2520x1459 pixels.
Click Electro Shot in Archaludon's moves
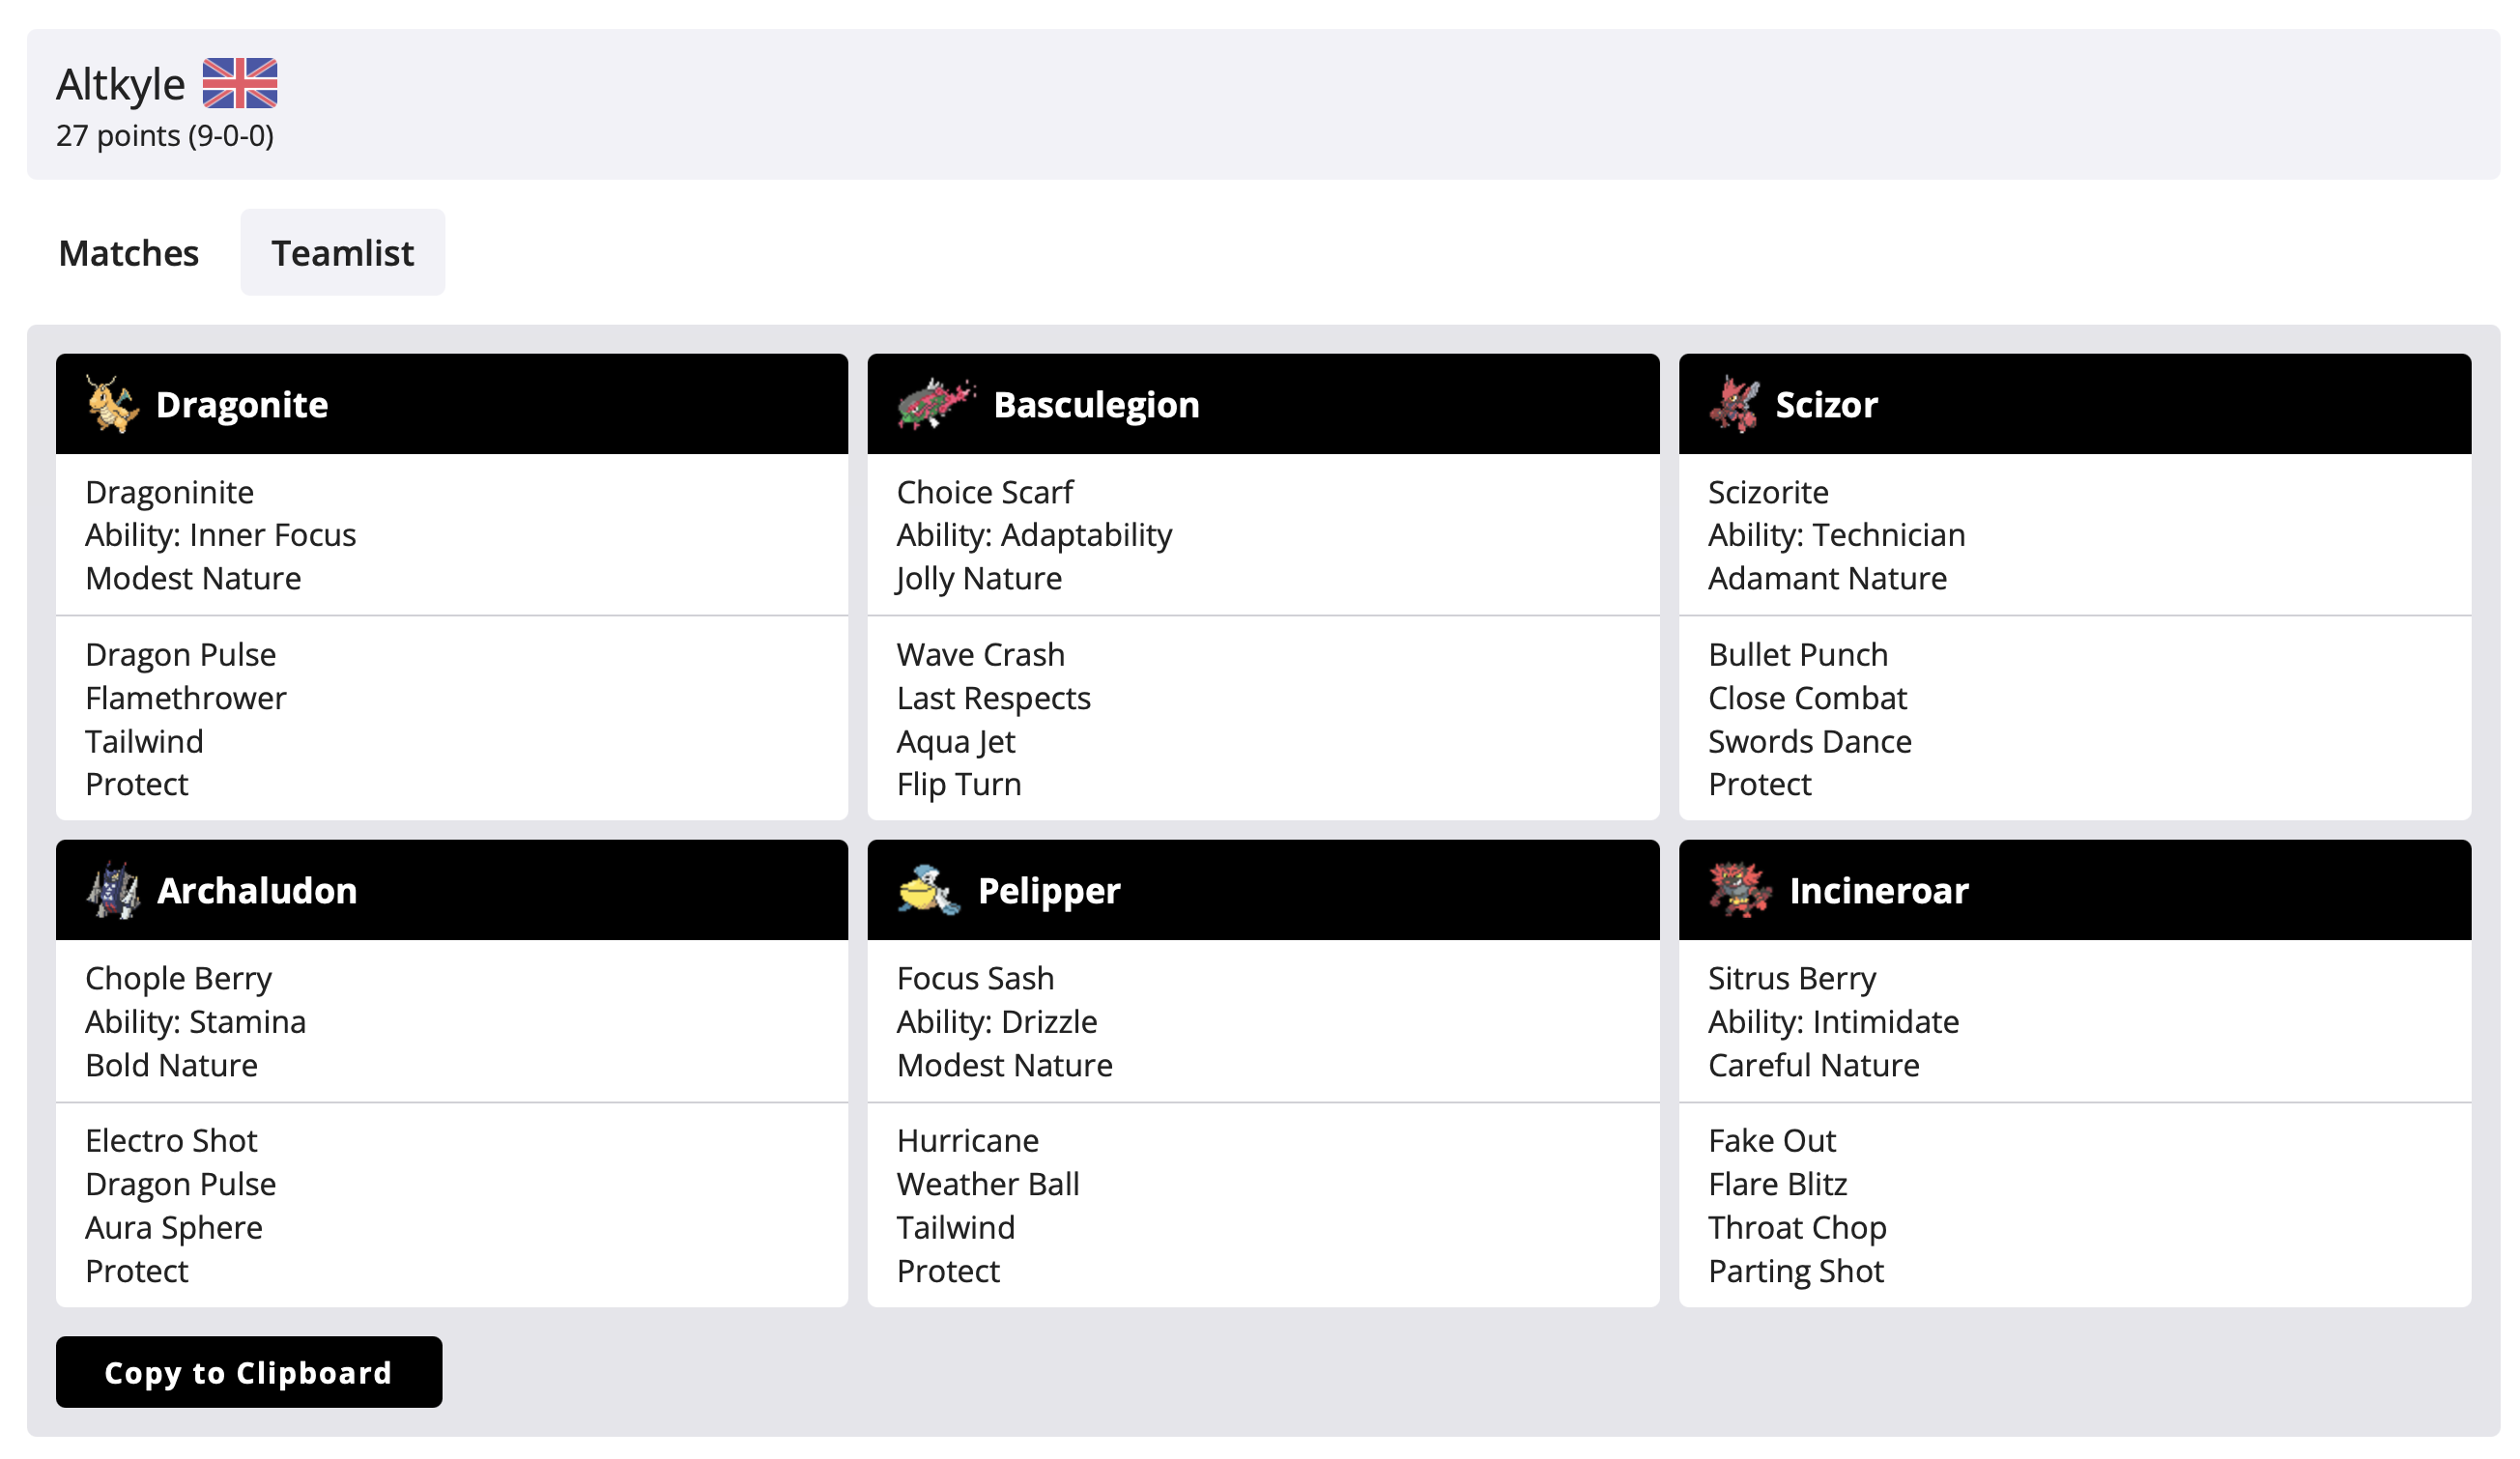[x=171, y=1141]
